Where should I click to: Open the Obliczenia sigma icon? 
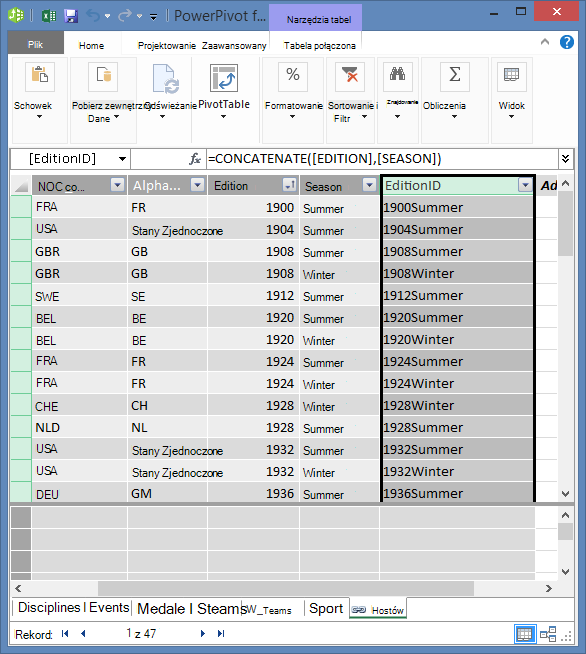(x=455, y=76)
